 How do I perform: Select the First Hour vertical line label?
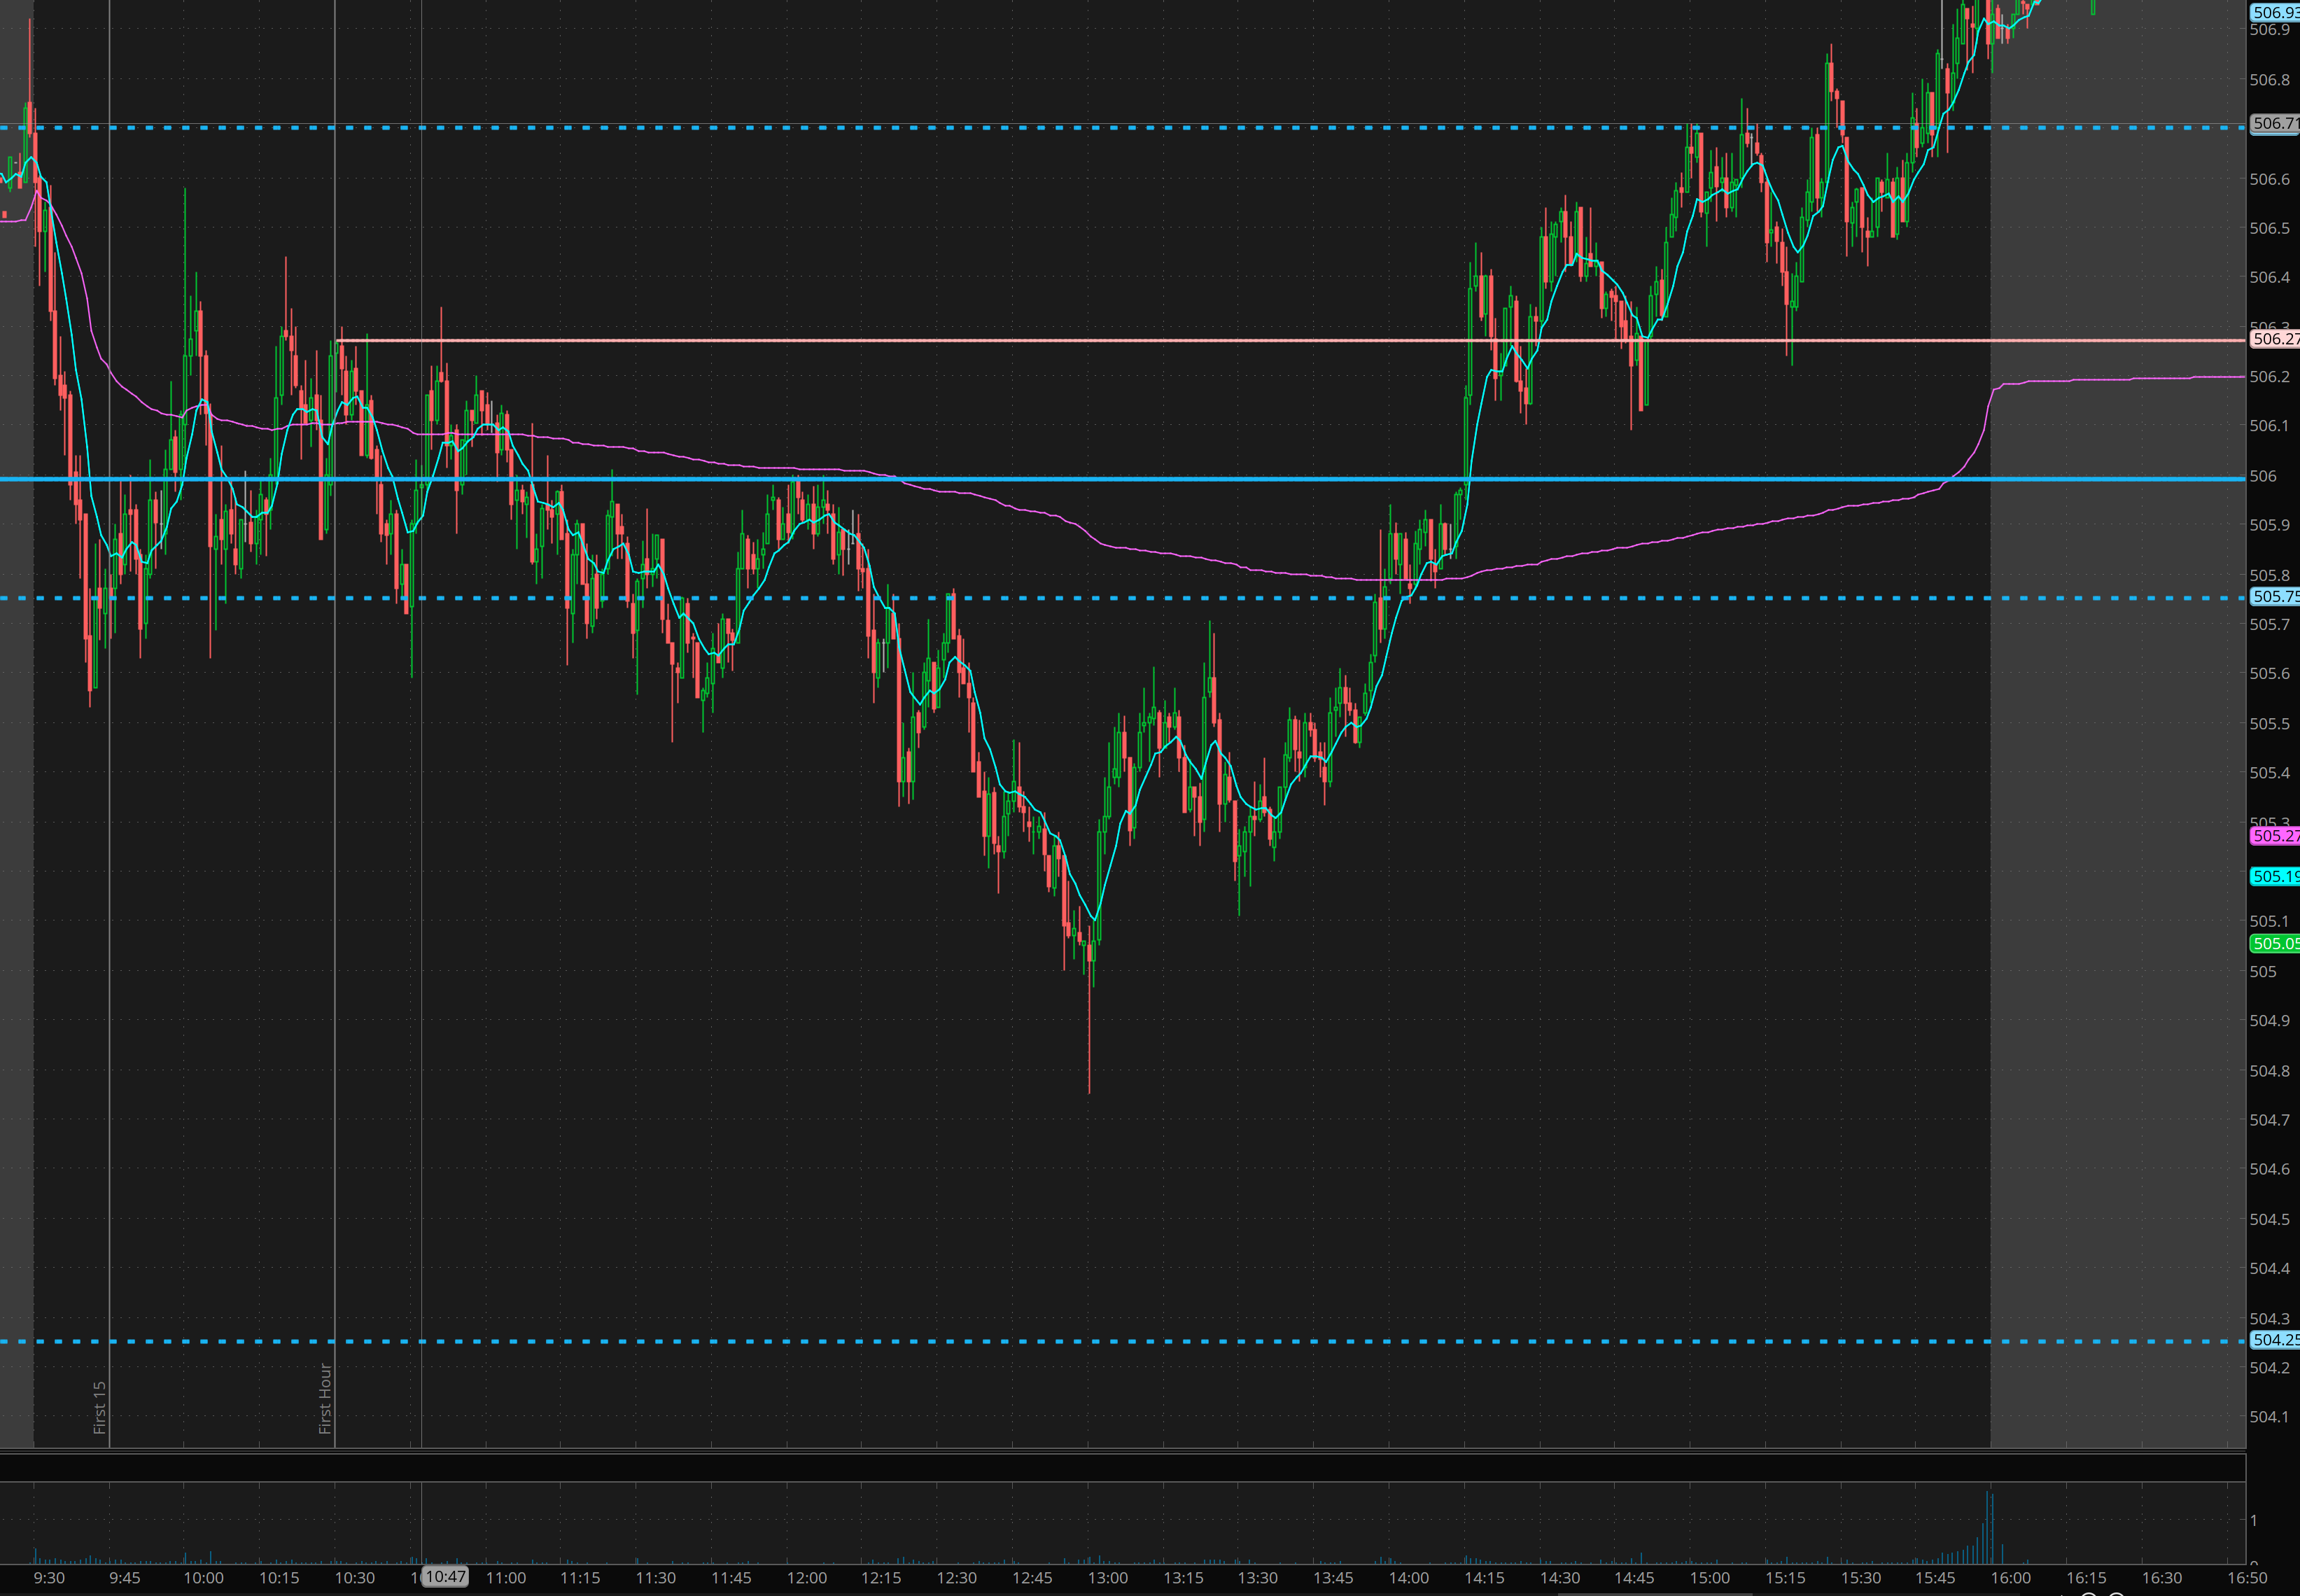[325, 1398]
